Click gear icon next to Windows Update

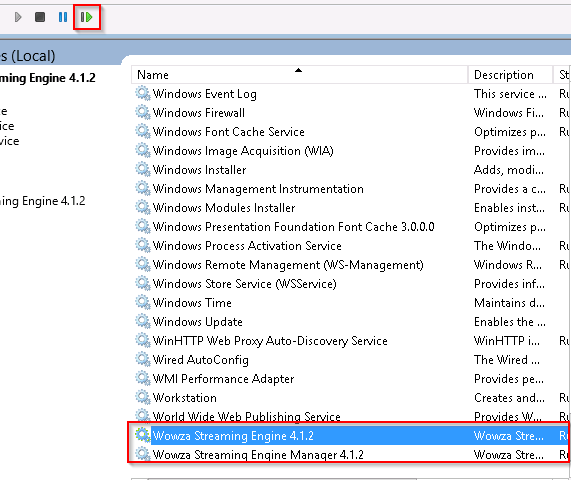tap(143, 321)
